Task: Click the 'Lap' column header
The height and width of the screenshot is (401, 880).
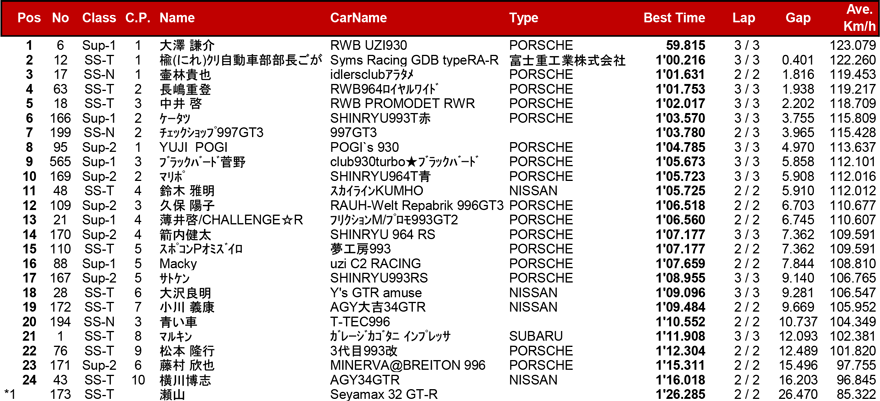Action: 743,18
